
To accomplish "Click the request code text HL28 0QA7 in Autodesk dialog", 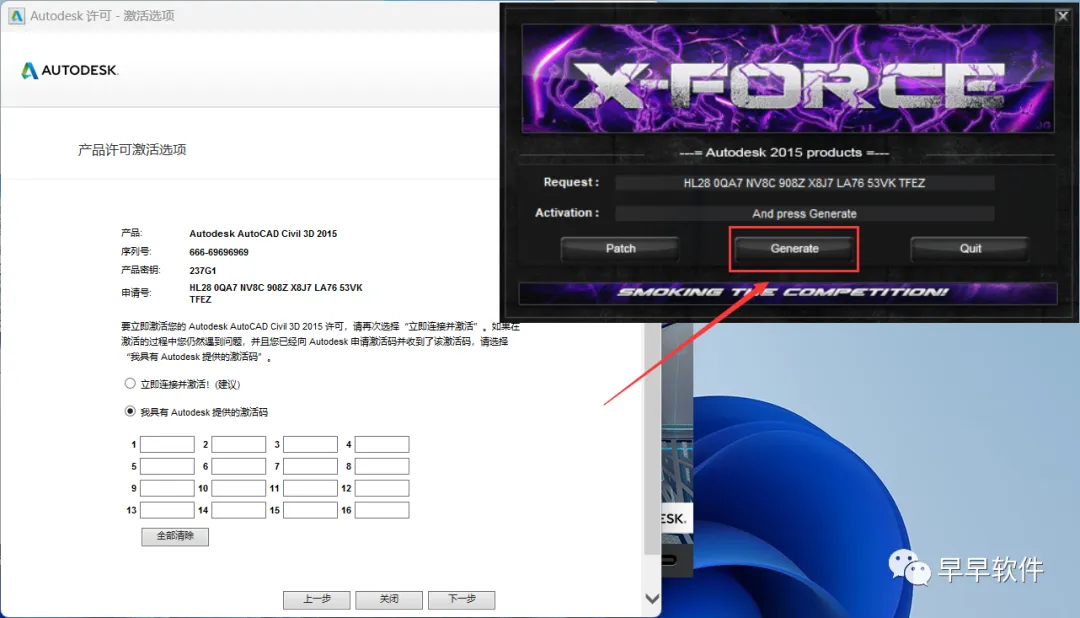I will click(276, 293).
